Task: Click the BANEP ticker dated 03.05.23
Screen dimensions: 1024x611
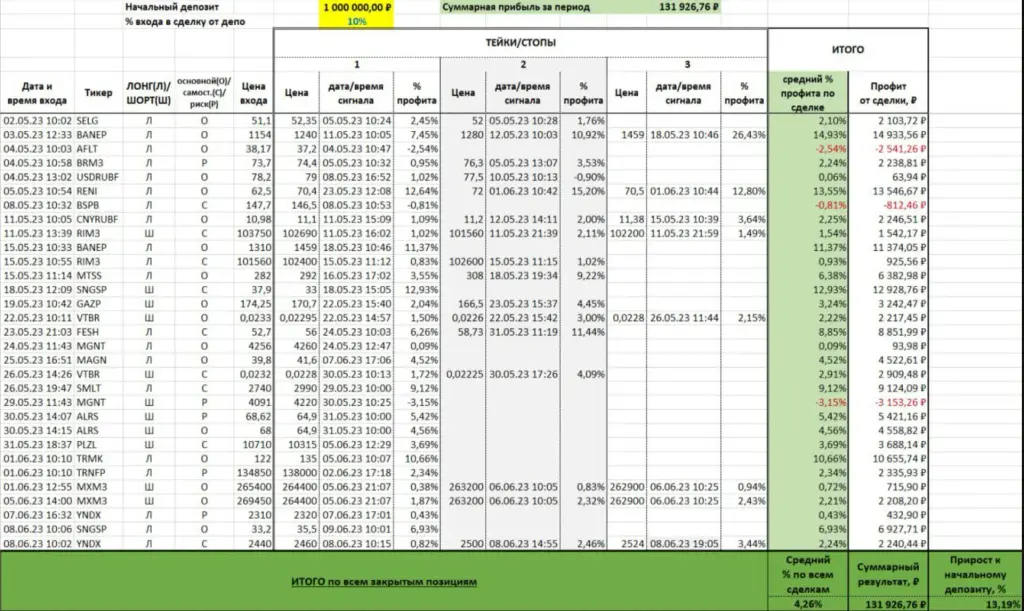Action: pyautogui.click(x=91, y=135)
